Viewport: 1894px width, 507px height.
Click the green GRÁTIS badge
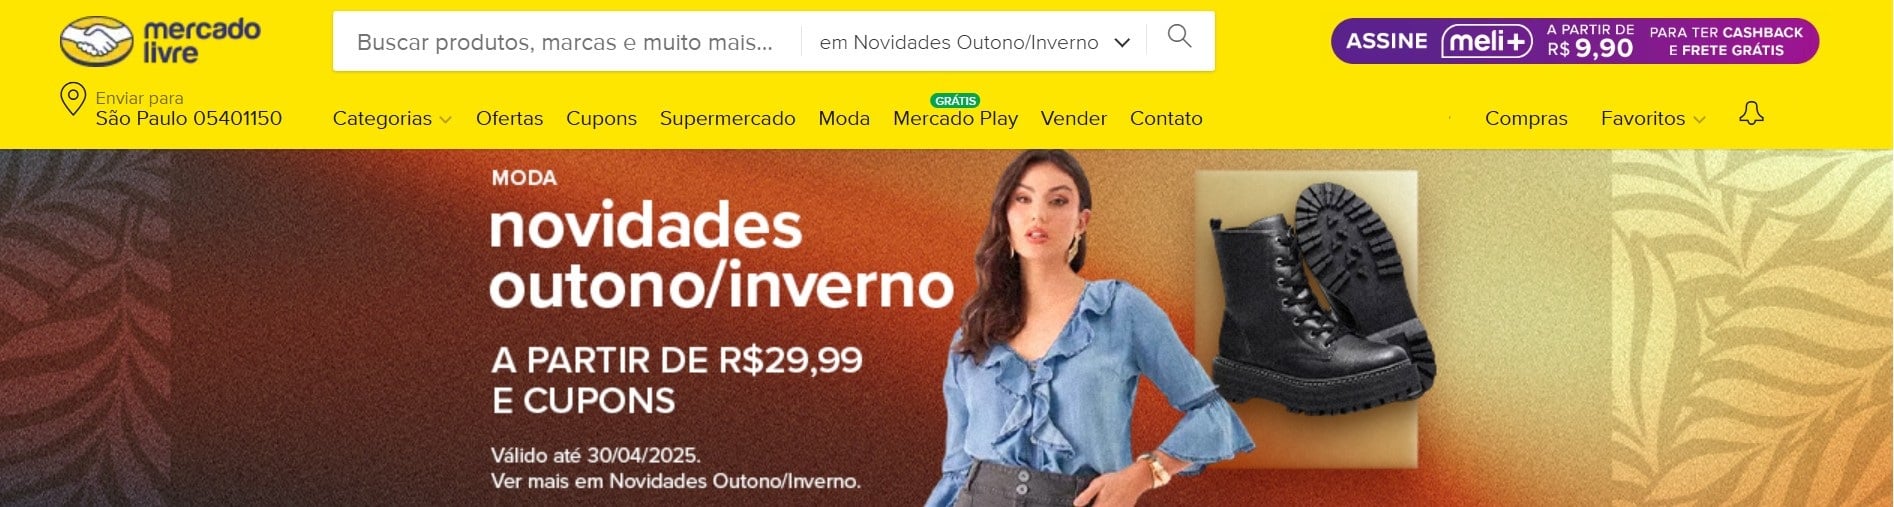point(955,101)
